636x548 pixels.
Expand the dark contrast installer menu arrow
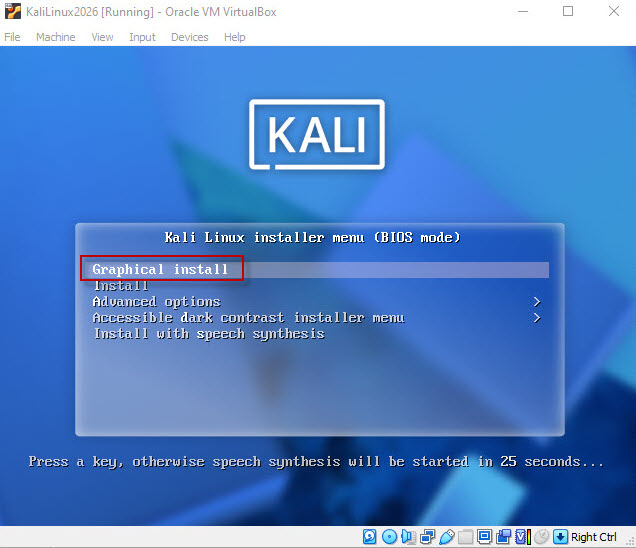coord(537,318)
